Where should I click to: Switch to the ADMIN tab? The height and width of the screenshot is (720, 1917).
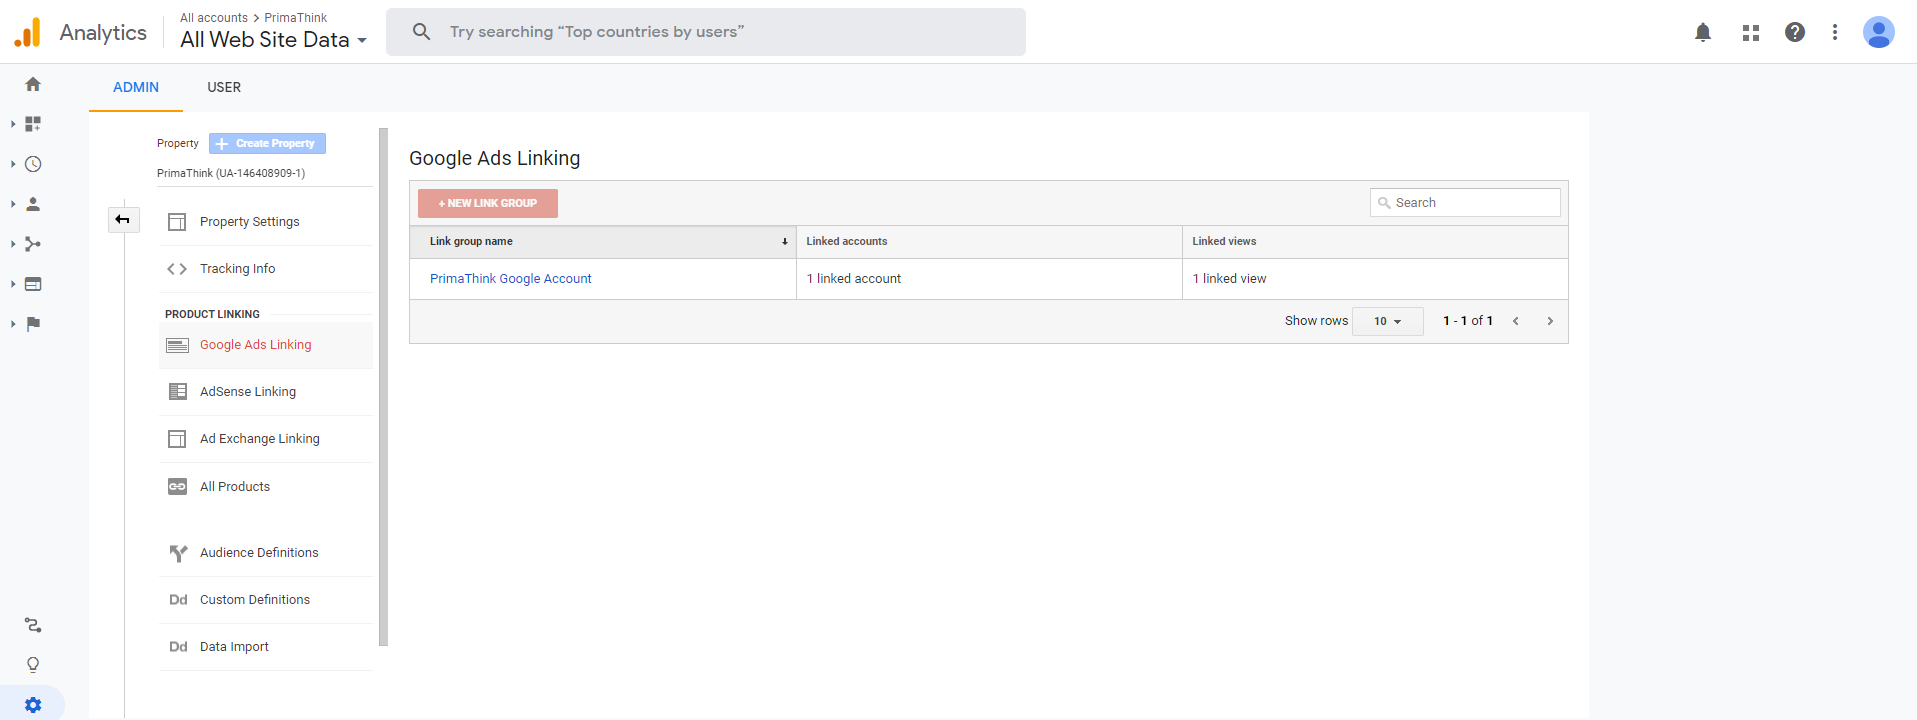point(136,87)
